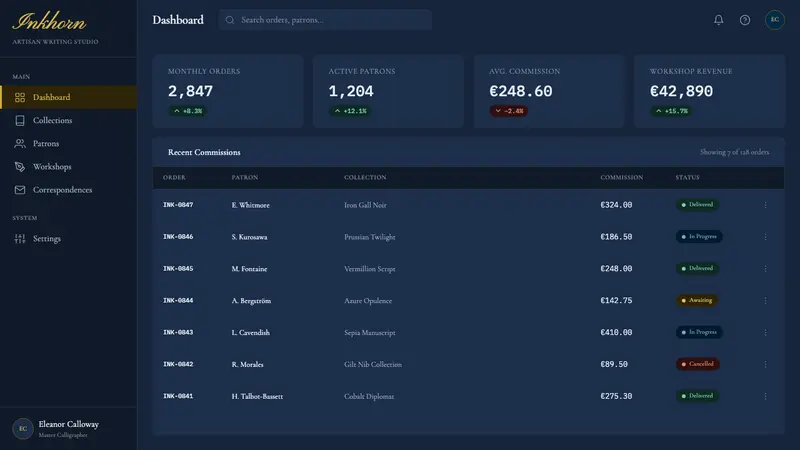The width and height of the screenshot is (800, 450).
Task: Click collection Cobalt Diplomat
Action: point(369,396)
